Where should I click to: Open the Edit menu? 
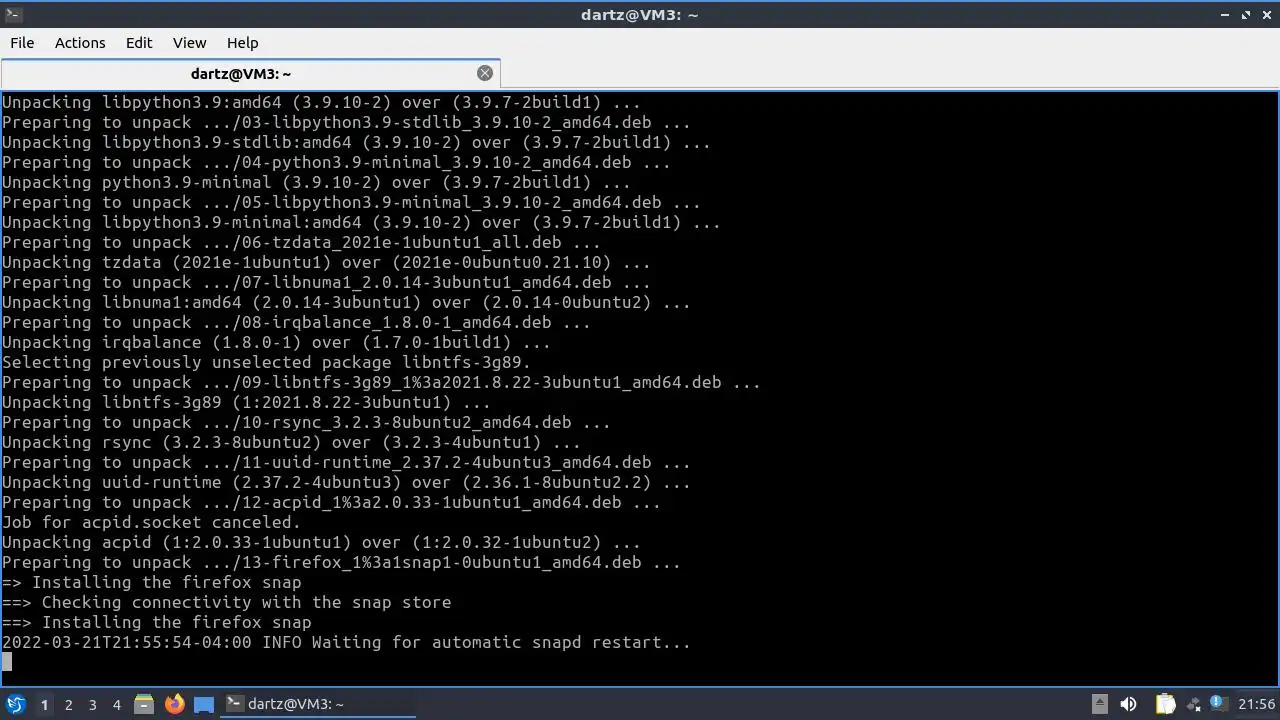139,43
